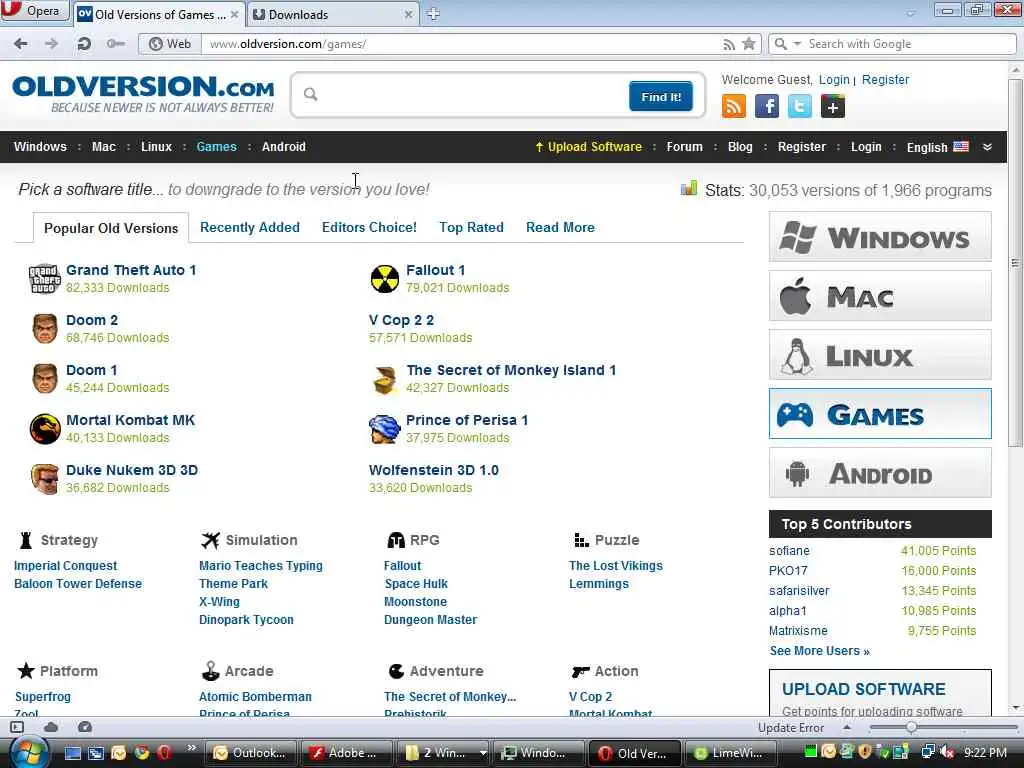Viewport: 1024px width, 768px height.
Task: Click the Monkey Island treasure chest icon
Action: pos(385,380)
